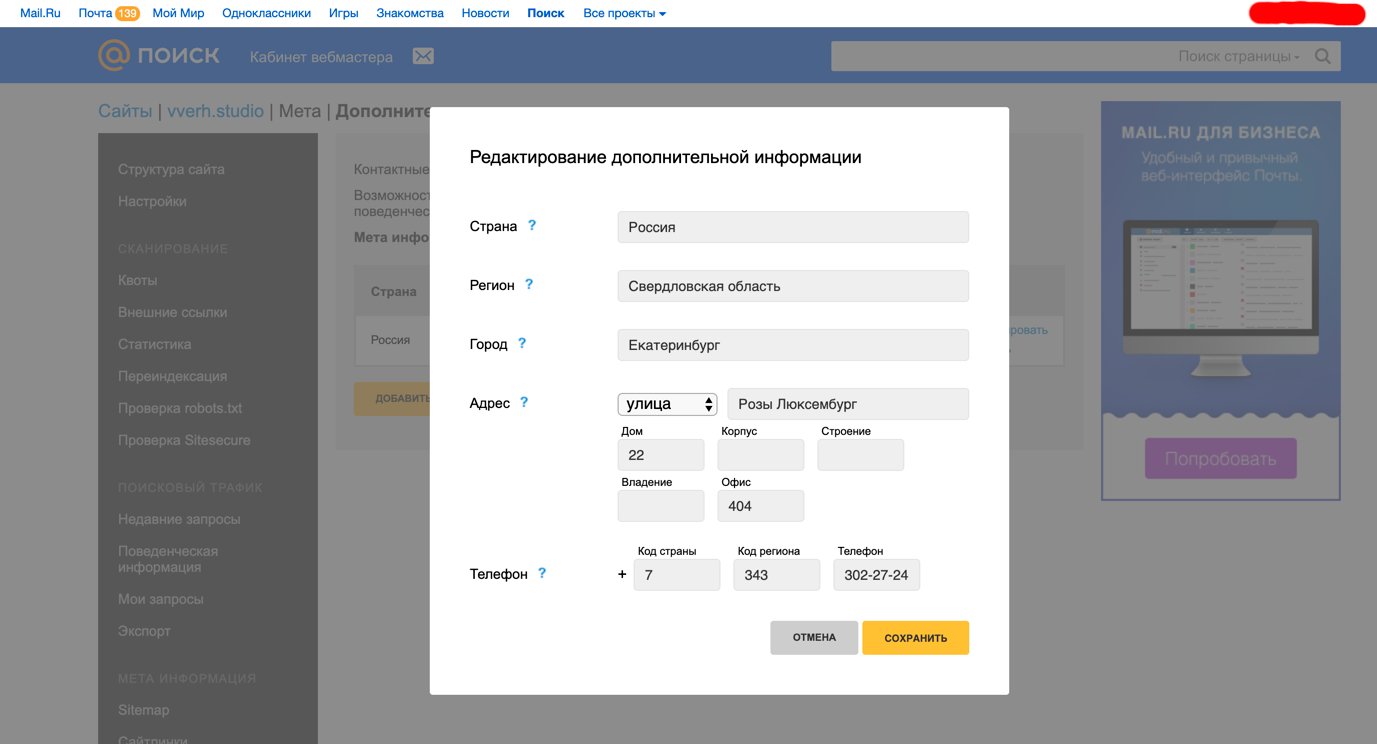Image resolution: width=1377 pixels, height=744 pixels.
Task: Cancel editing with Отмена button
Action: (x=814, y=638)
